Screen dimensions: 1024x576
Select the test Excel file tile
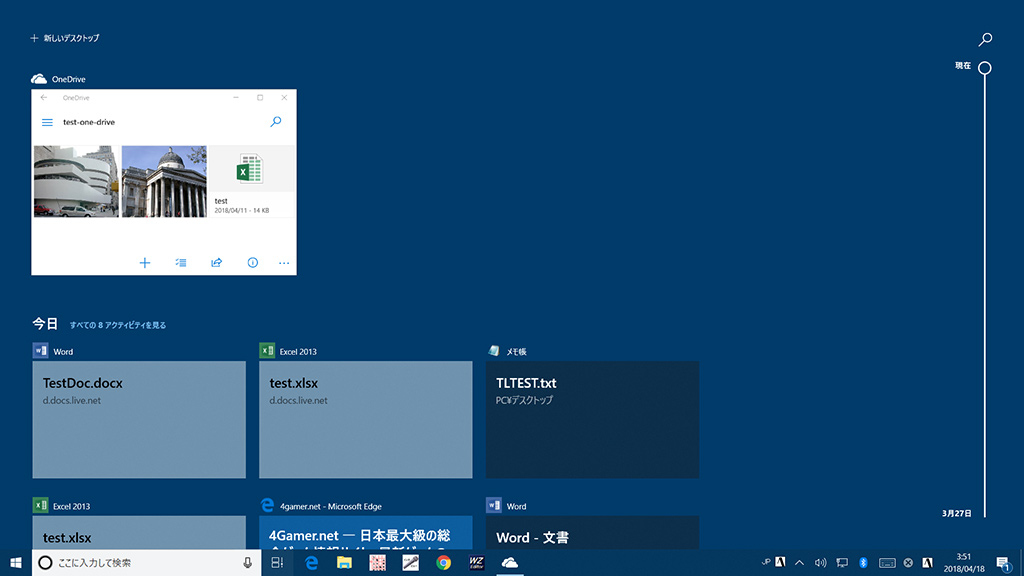[x=251, y=182]
